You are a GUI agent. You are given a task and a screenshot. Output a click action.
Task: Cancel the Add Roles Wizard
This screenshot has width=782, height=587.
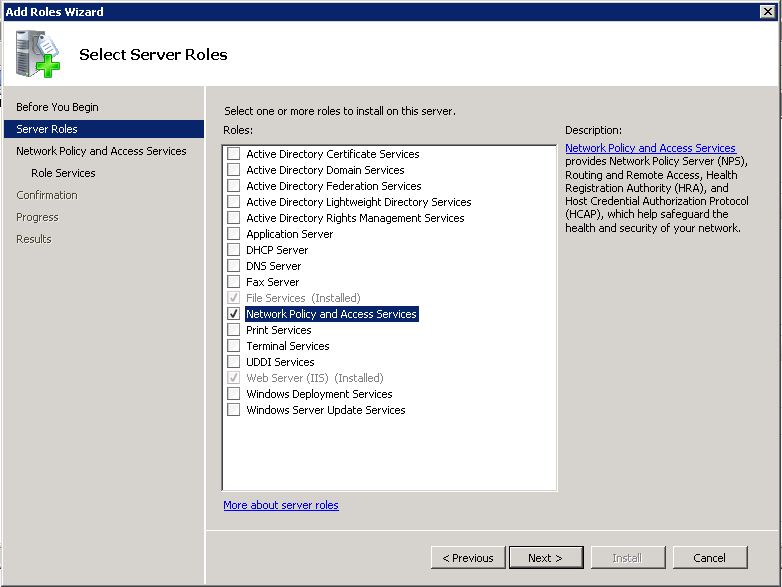710,558
